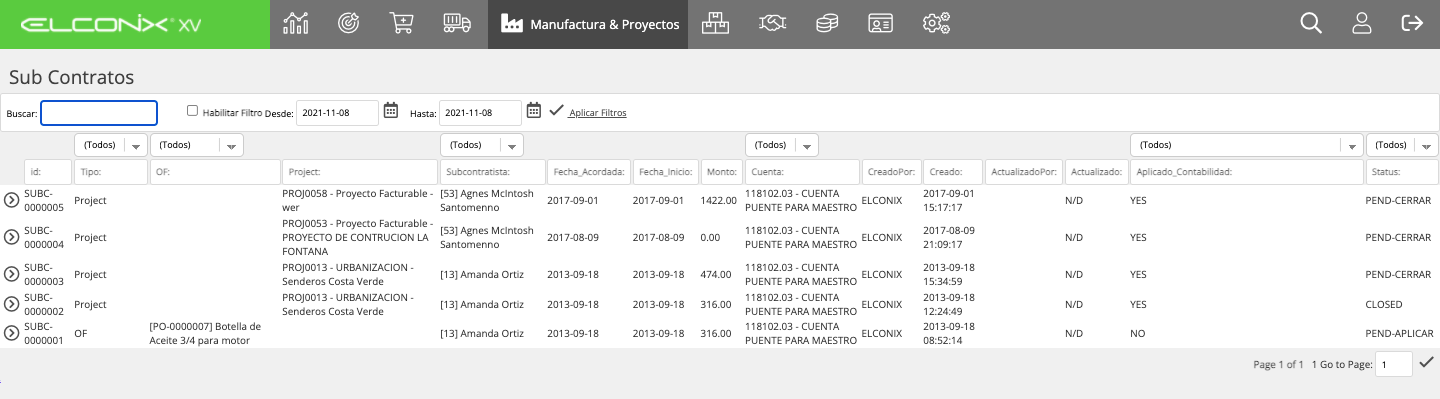Click the Project filter field
Screen dimensions: 1440x399
point(359,172)
